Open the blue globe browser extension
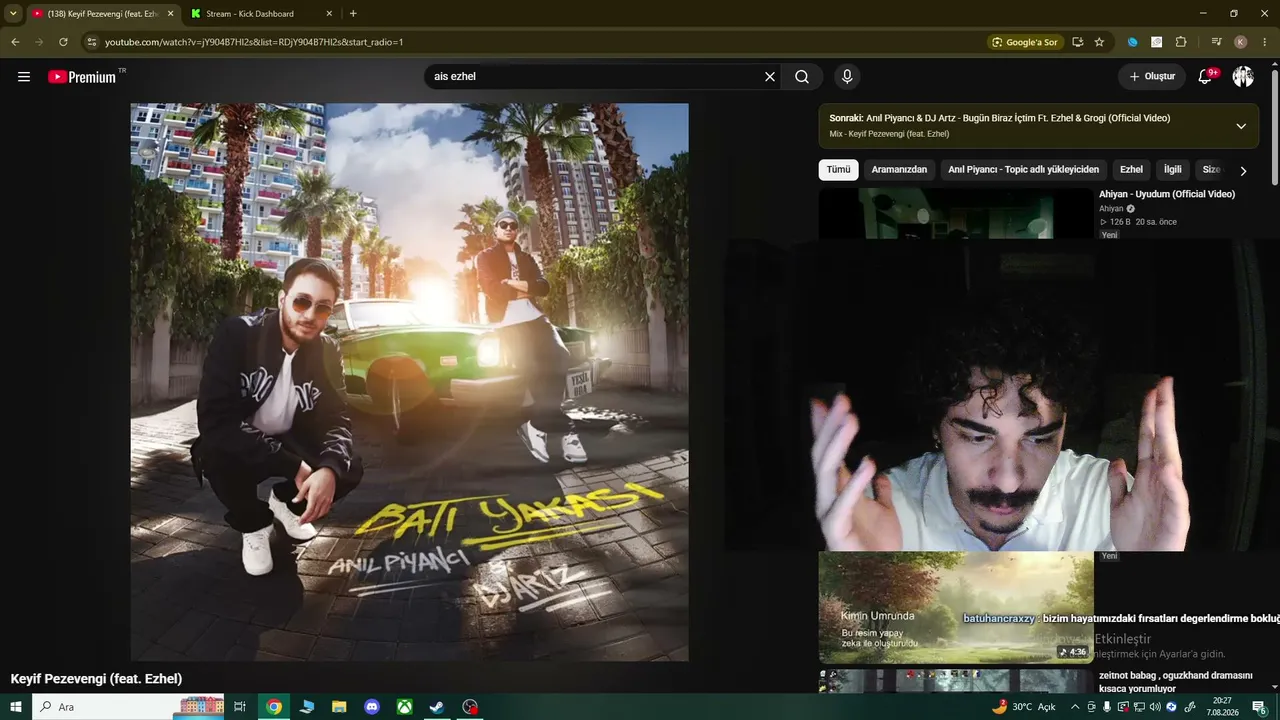This screenshot has width=1280, height=720. pyautogui.click(x=1132, y=42)
